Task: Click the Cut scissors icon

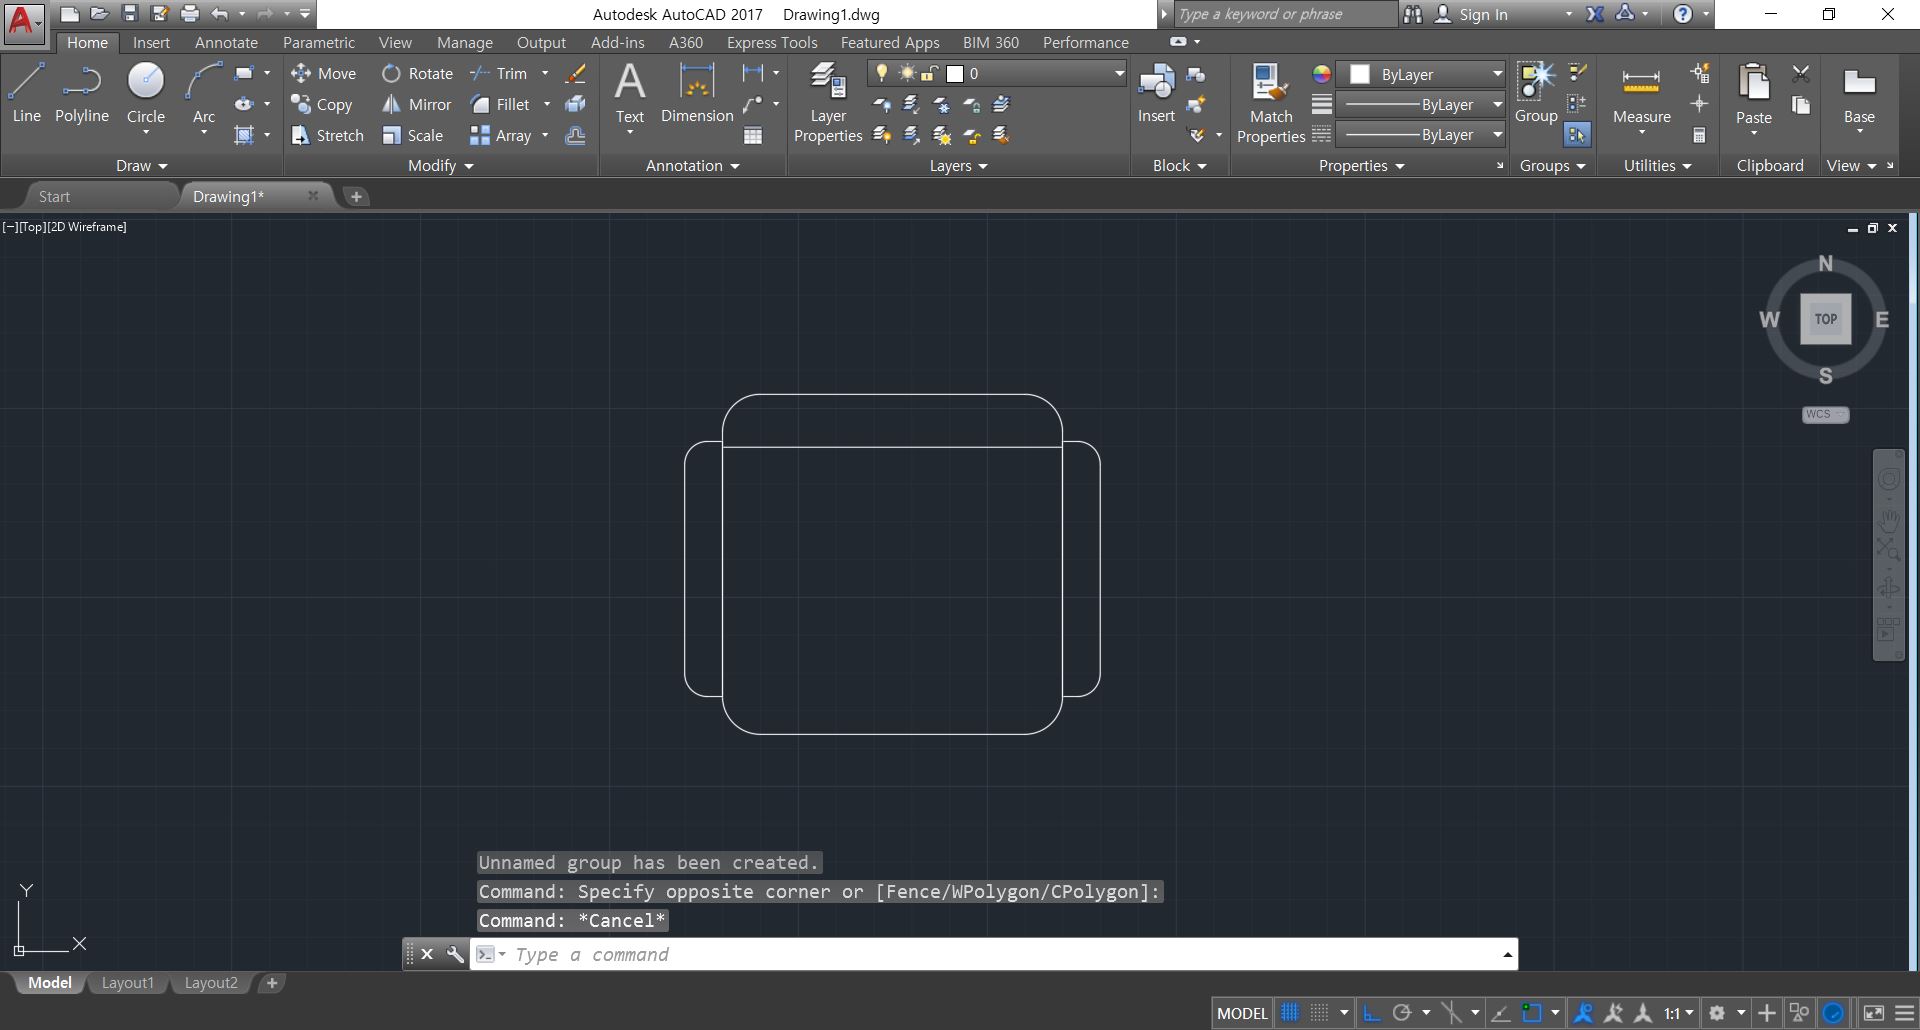Action: (x=1801, y=73)
